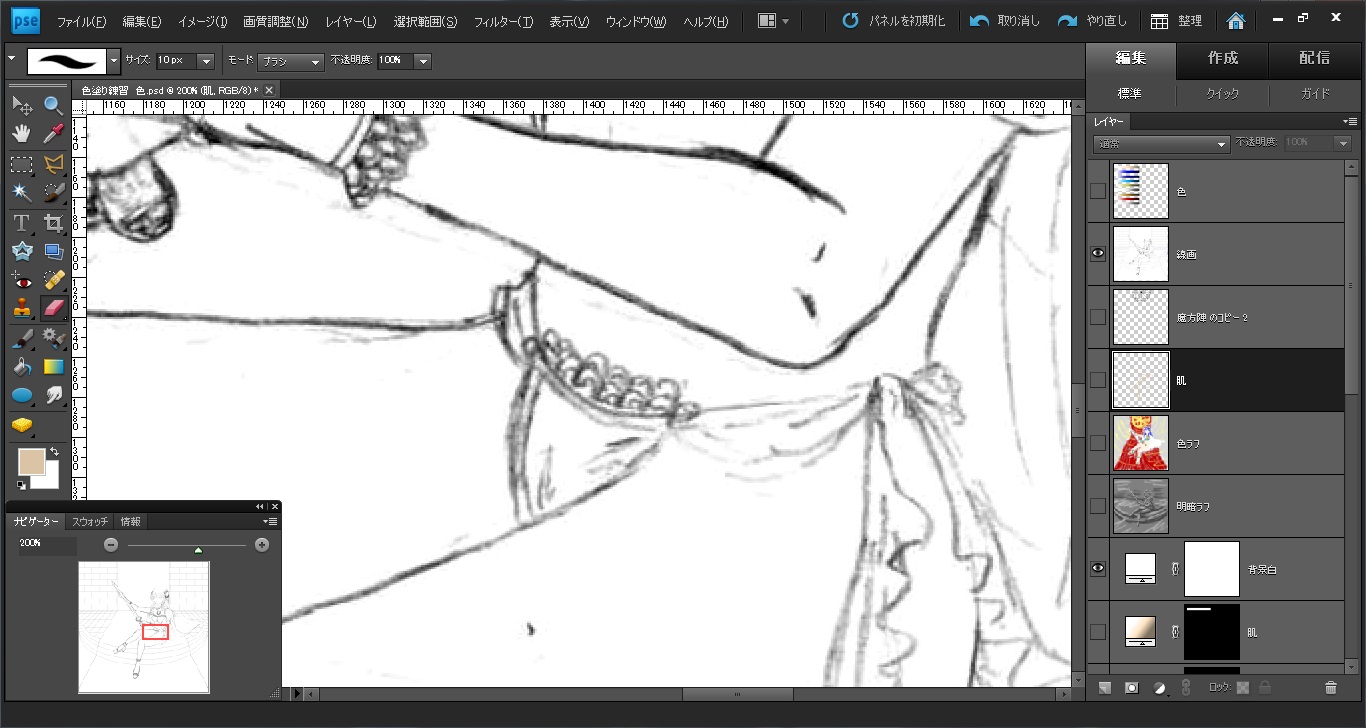Hide the 線画 layer

[x=1098, y=254]
